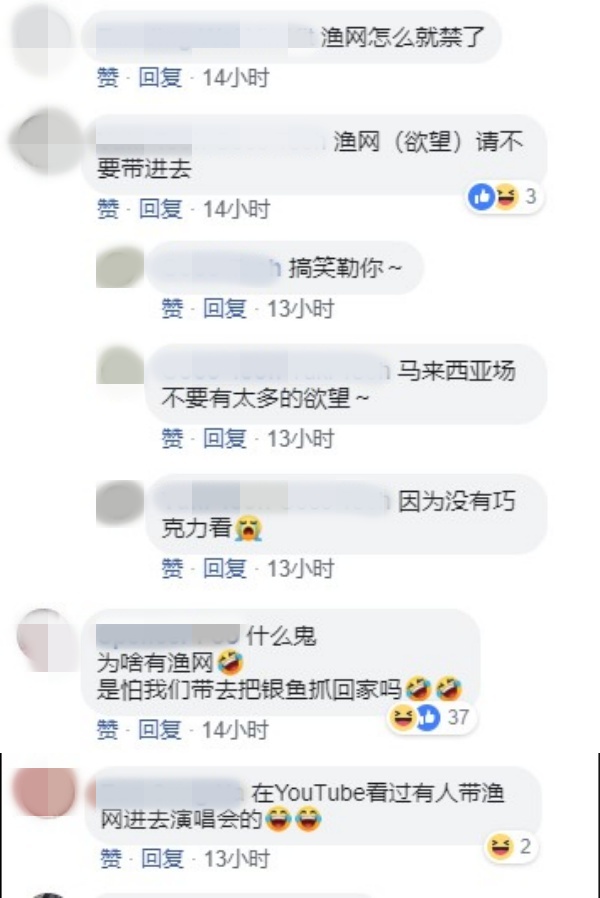Open the avatar beside the 搞笑勒你 reply

pyautogui.click(x=120, y=267)
